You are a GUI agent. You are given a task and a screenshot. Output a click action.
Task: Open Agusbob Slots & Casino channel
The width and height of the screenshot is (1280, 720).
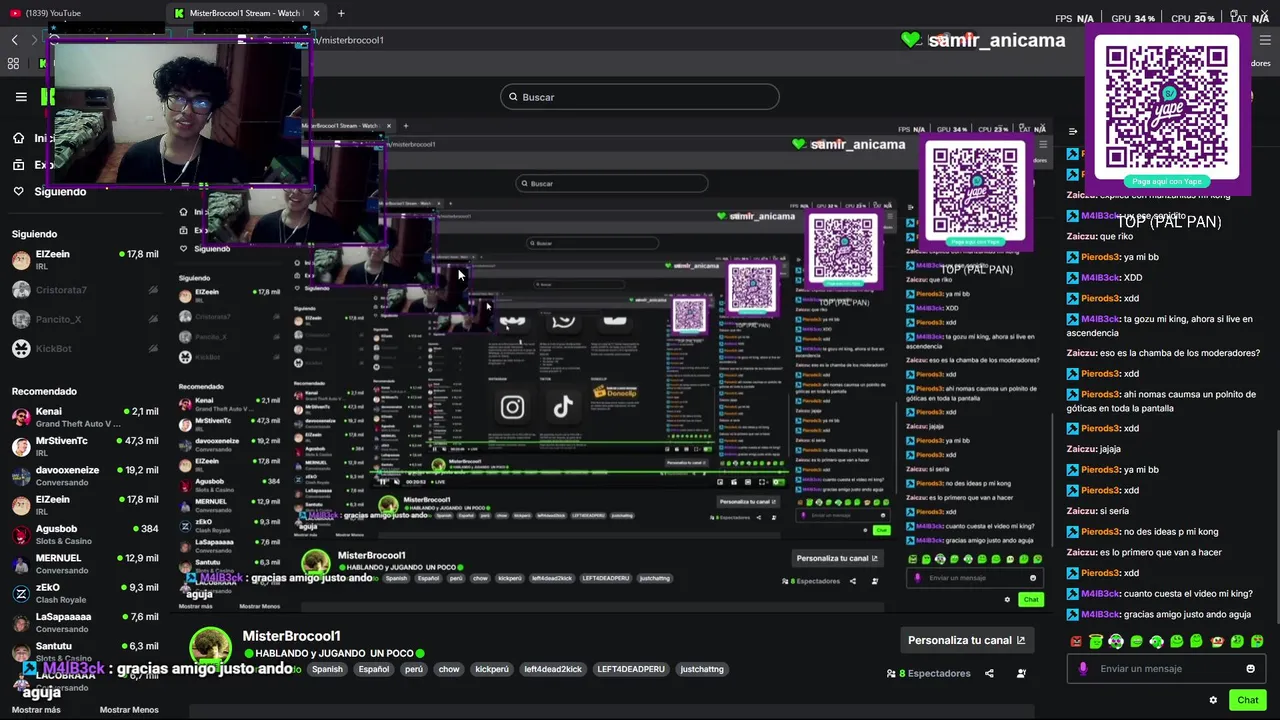pyautogui.click(x=85, y=534)
